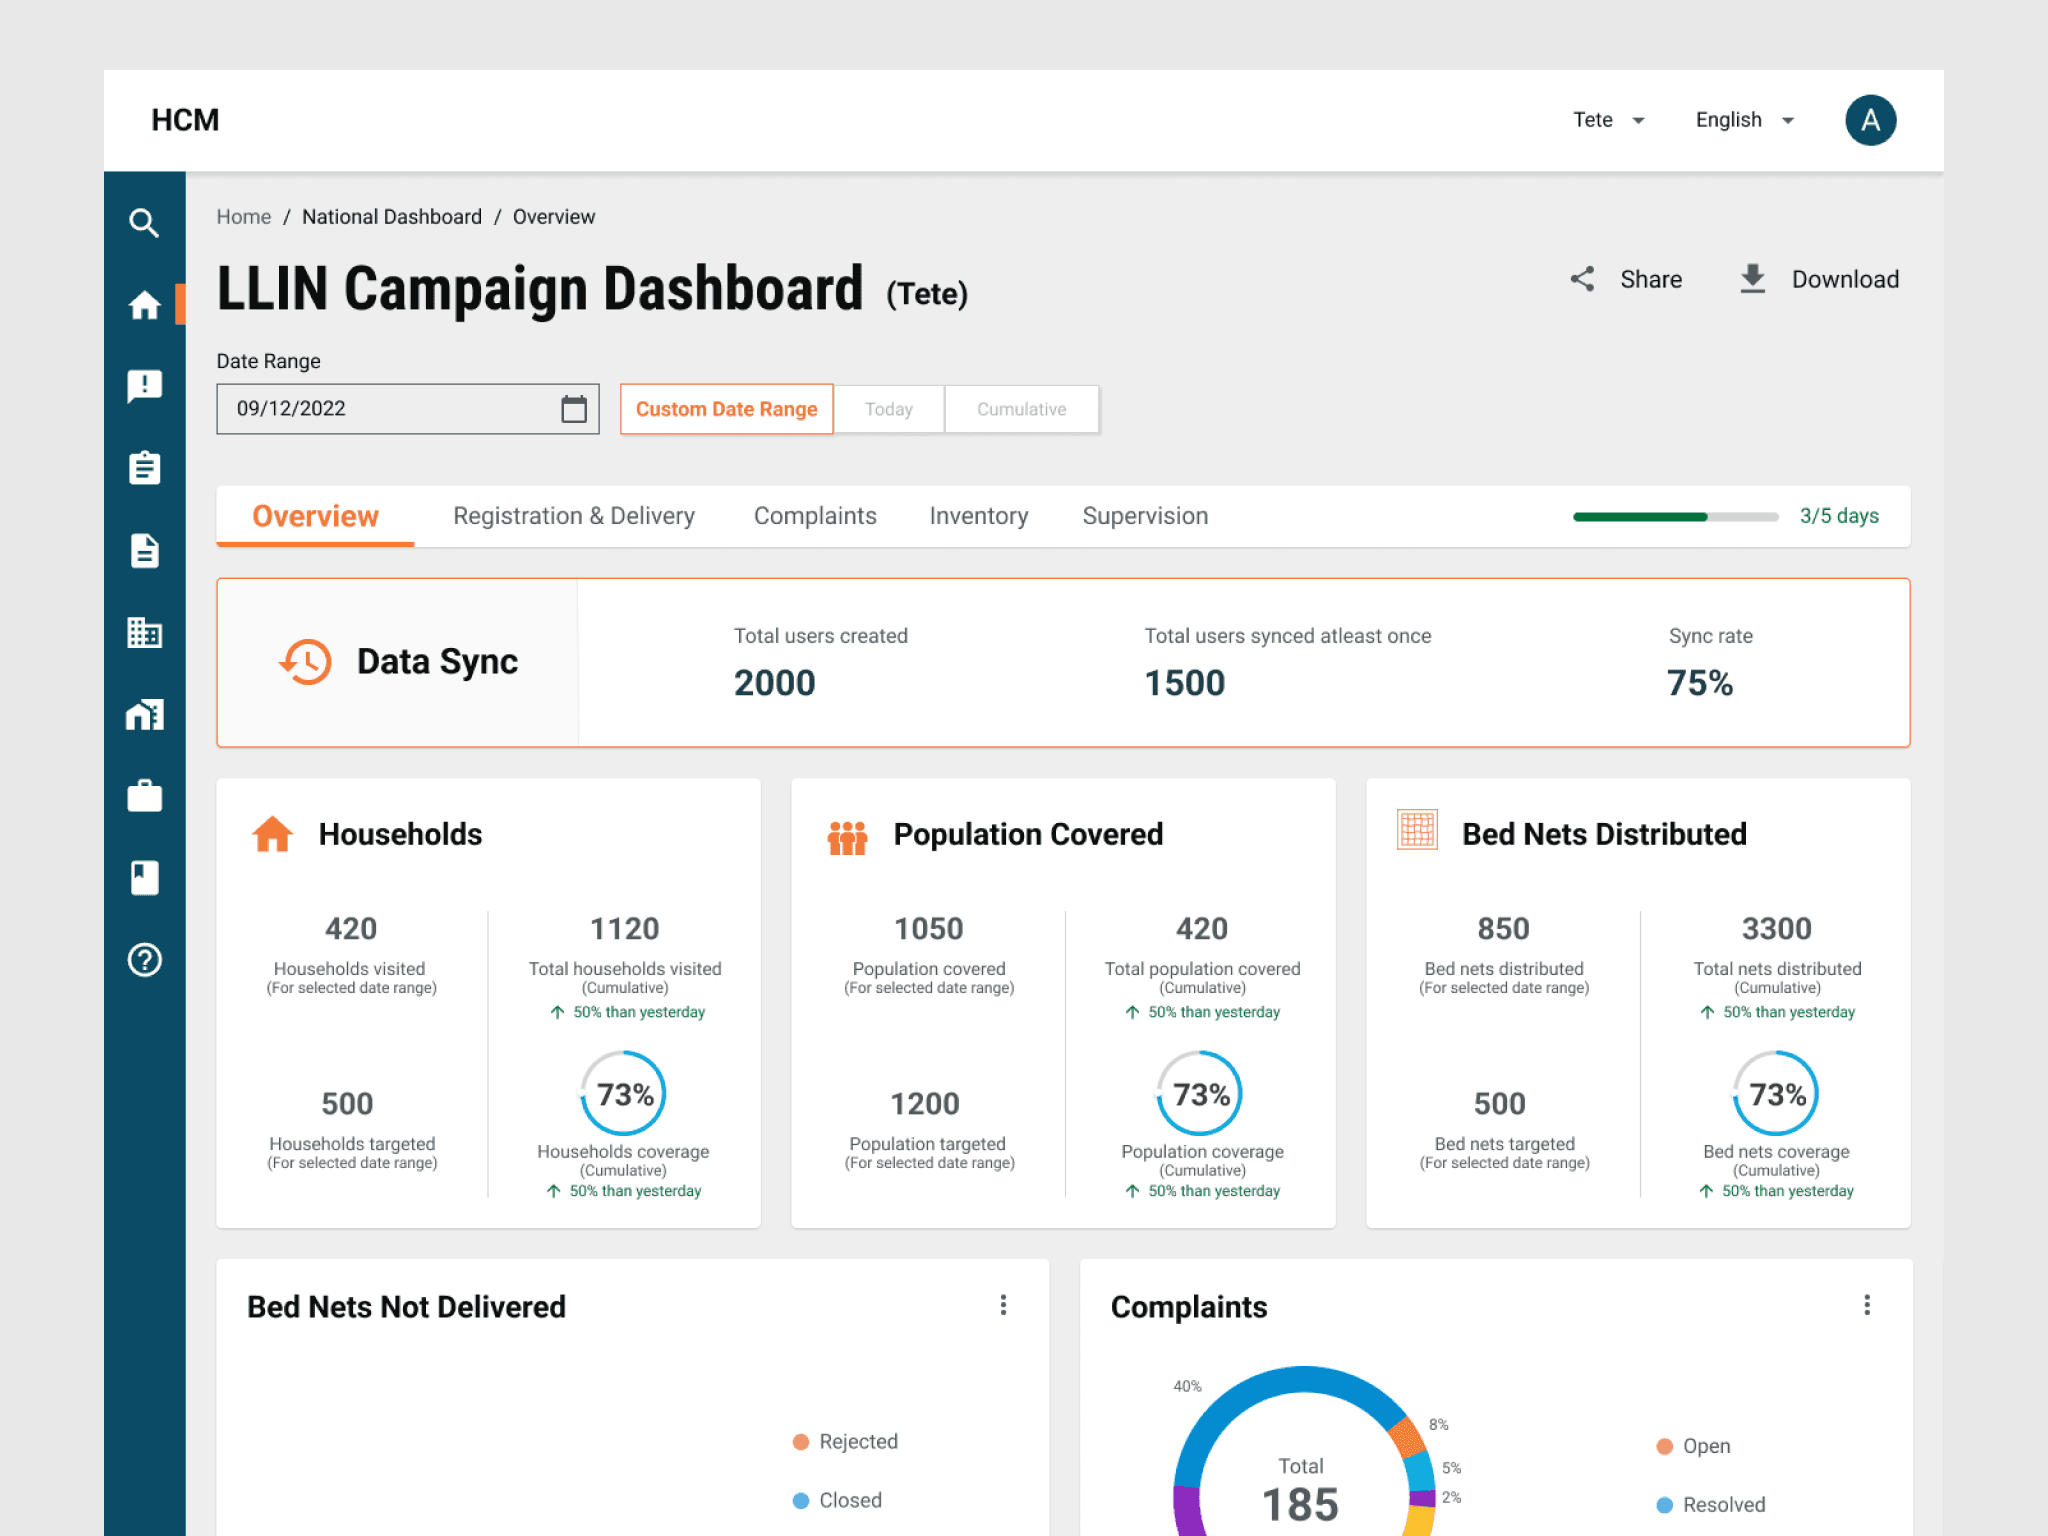This screenshot has height=1536, width=2048.
Task: Open the home icon in sidebar
Action: coord(144,304)
